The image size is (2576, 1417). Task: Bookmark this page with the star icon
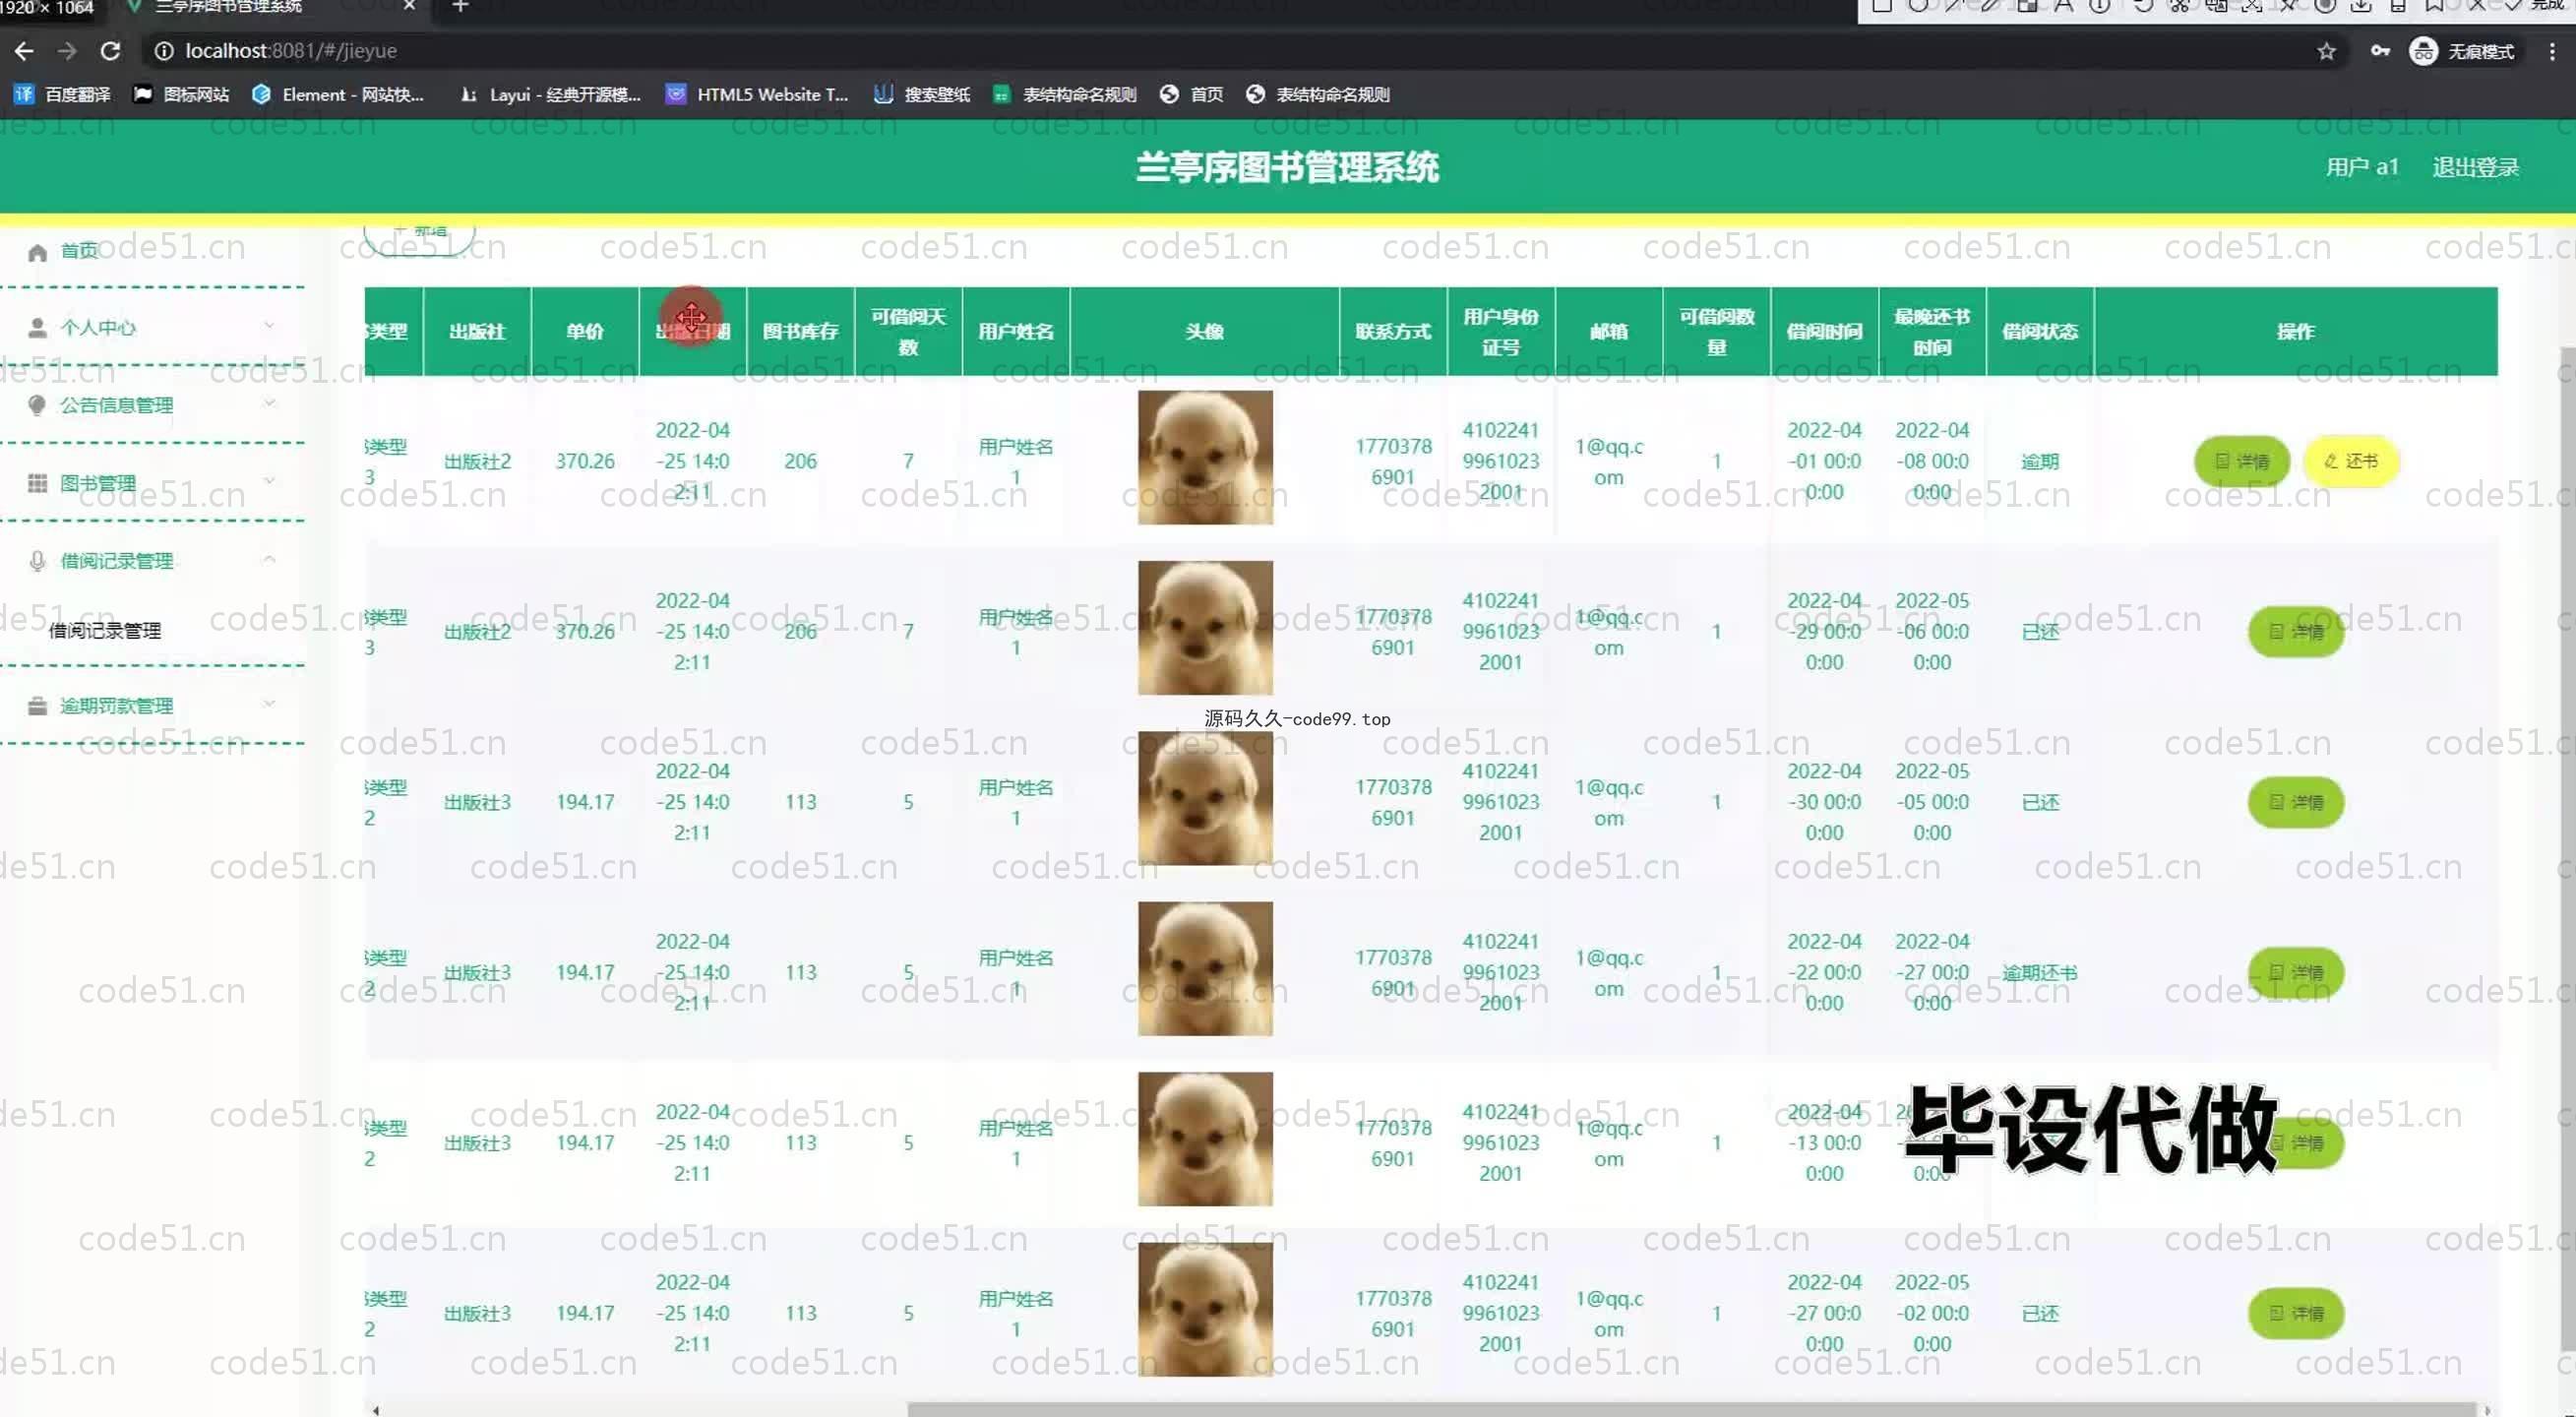pyautogui.click(x=2326, y=51)
